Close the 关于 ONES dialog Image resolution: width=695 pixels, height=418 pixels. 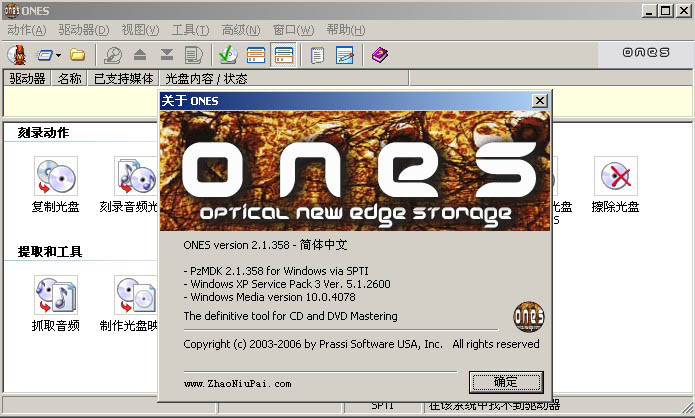pyautogui.click(x=539, y=101)
